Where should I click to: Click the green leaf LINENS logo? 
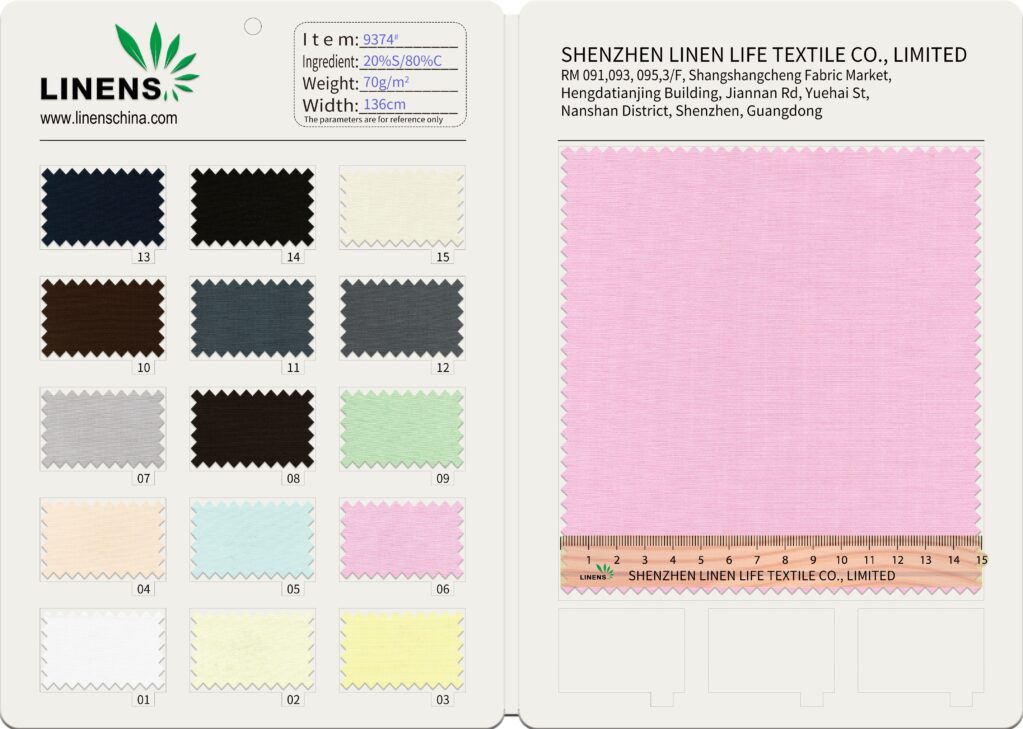click(x=119, y=66)
